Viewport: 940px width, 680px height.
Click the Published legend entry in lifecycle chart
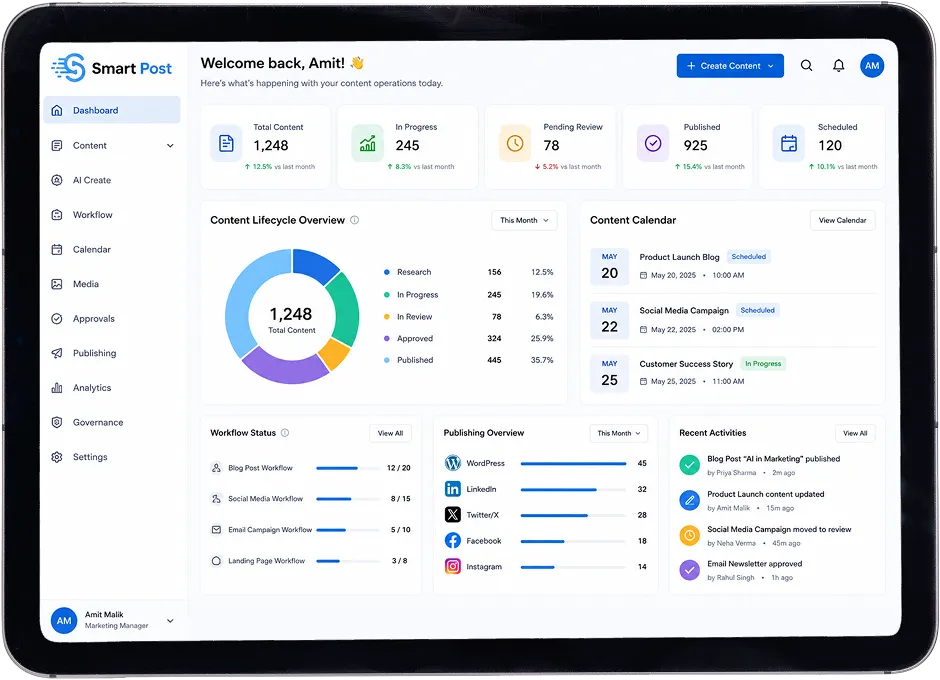[468, 360]
